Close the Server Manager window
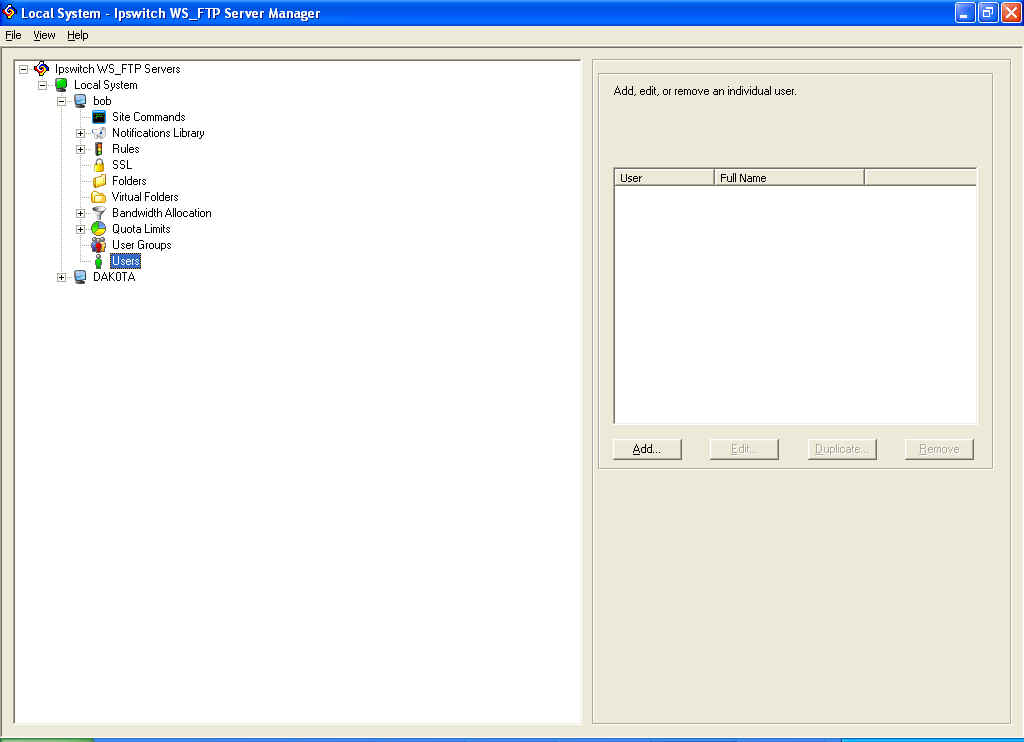 pos(1012,12)
